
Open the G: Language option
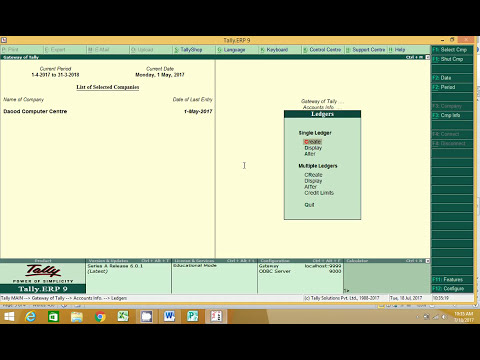(x=237, y=50)
